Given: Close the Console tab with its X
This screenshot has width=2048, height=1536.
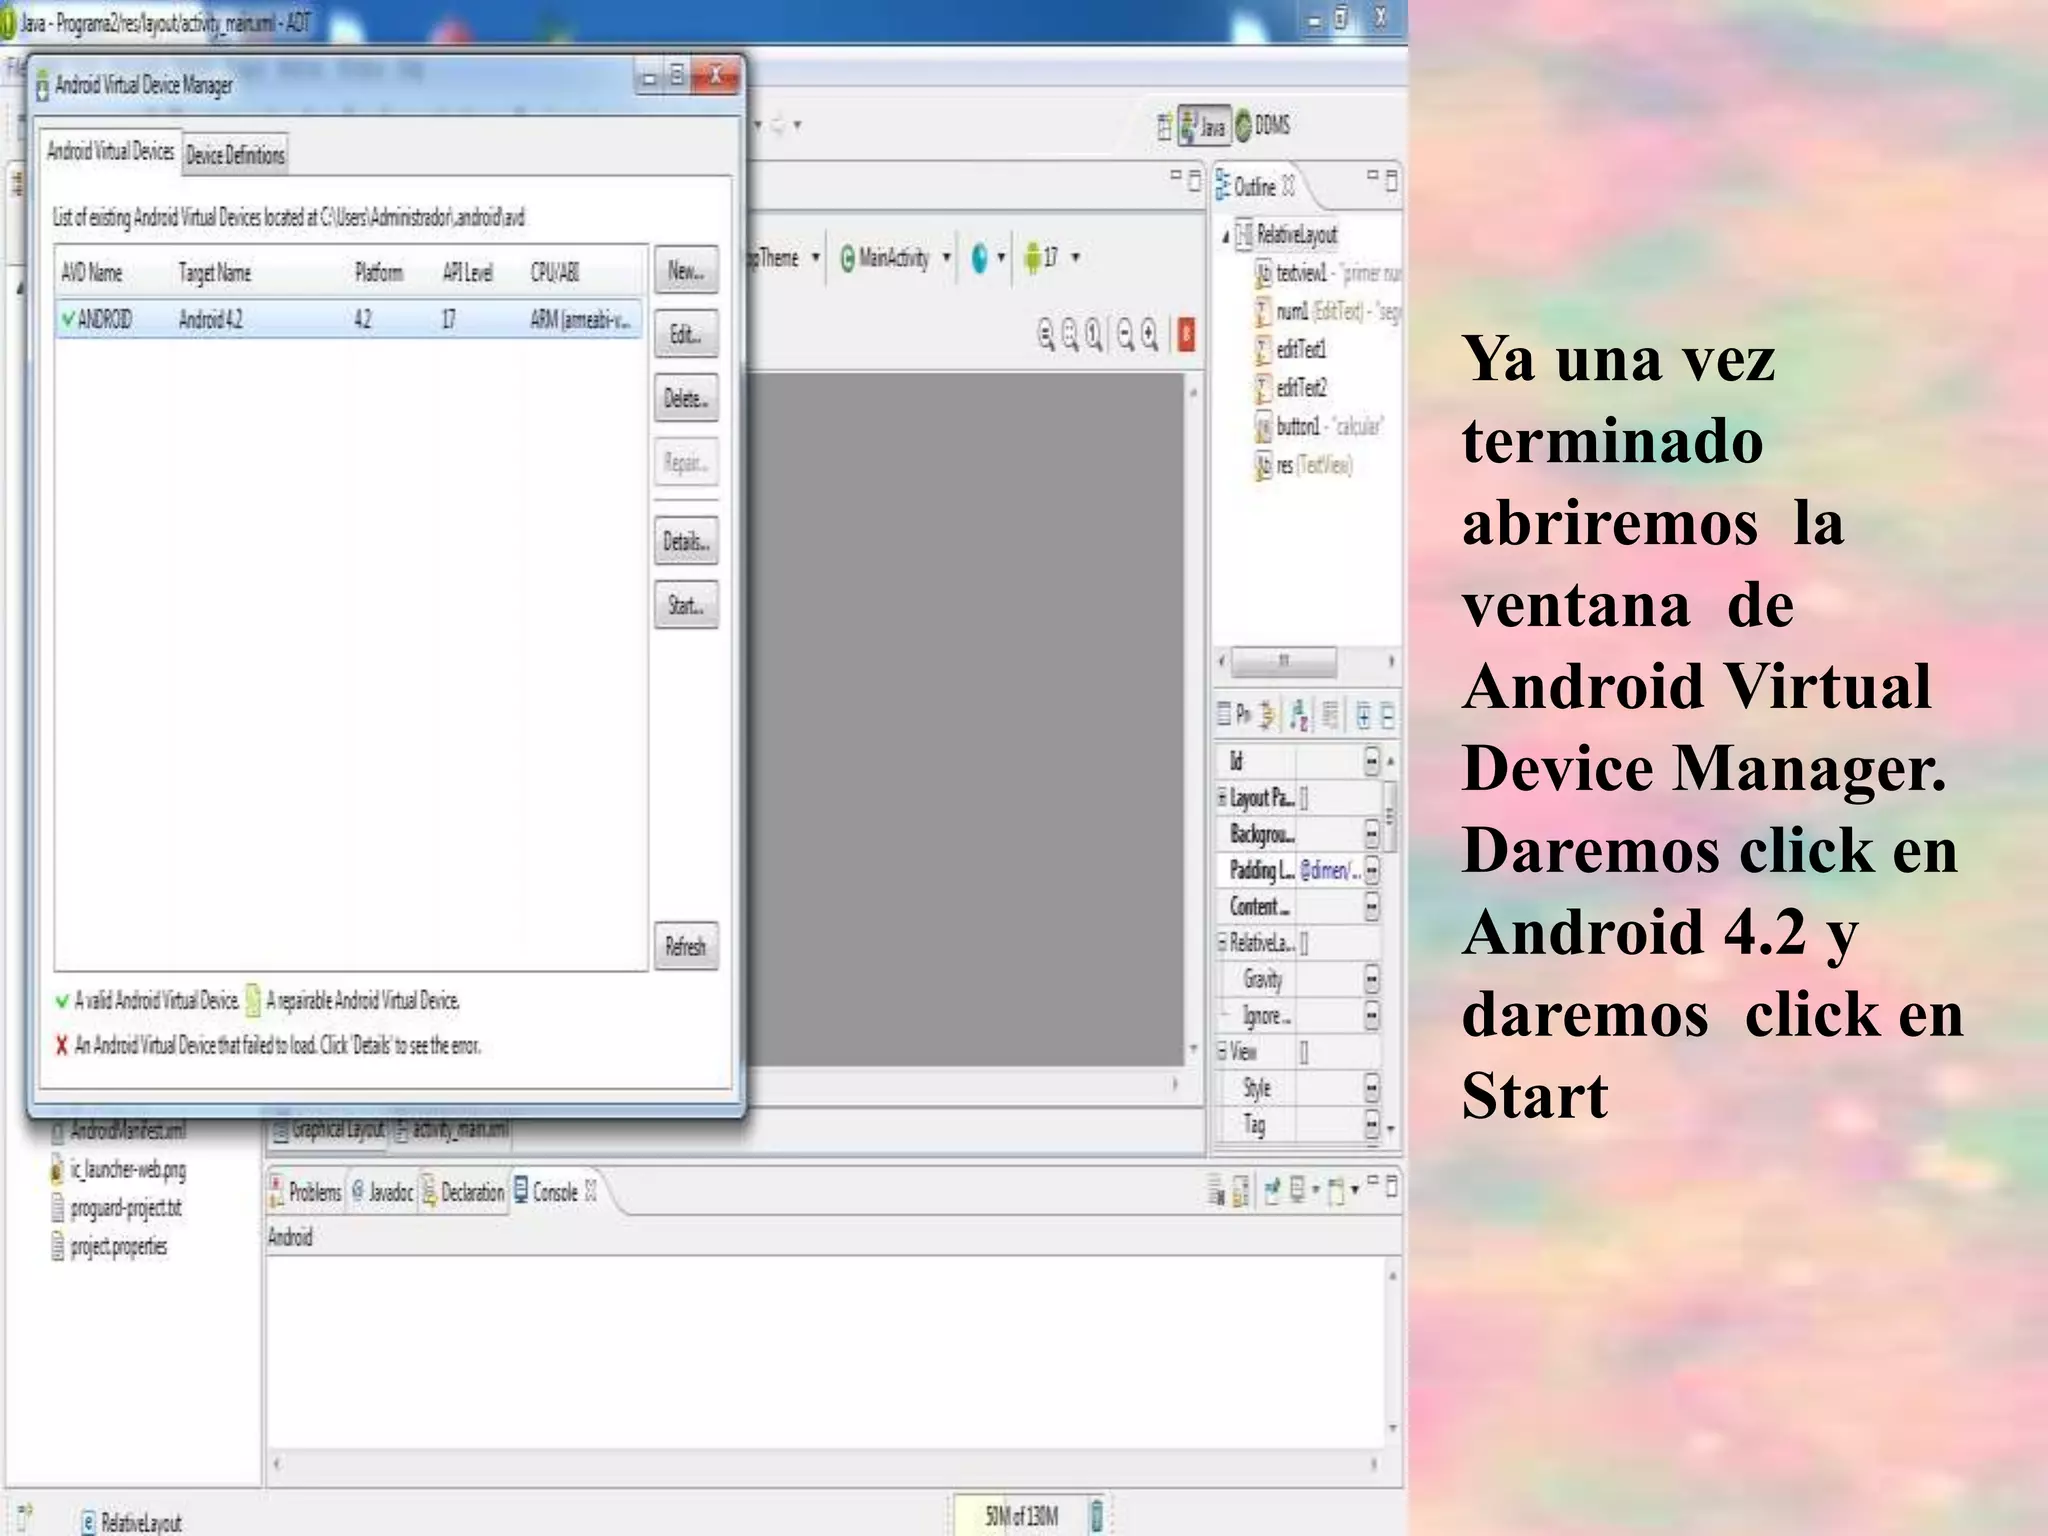Looking at the screenshot, I should [591, 1190].
